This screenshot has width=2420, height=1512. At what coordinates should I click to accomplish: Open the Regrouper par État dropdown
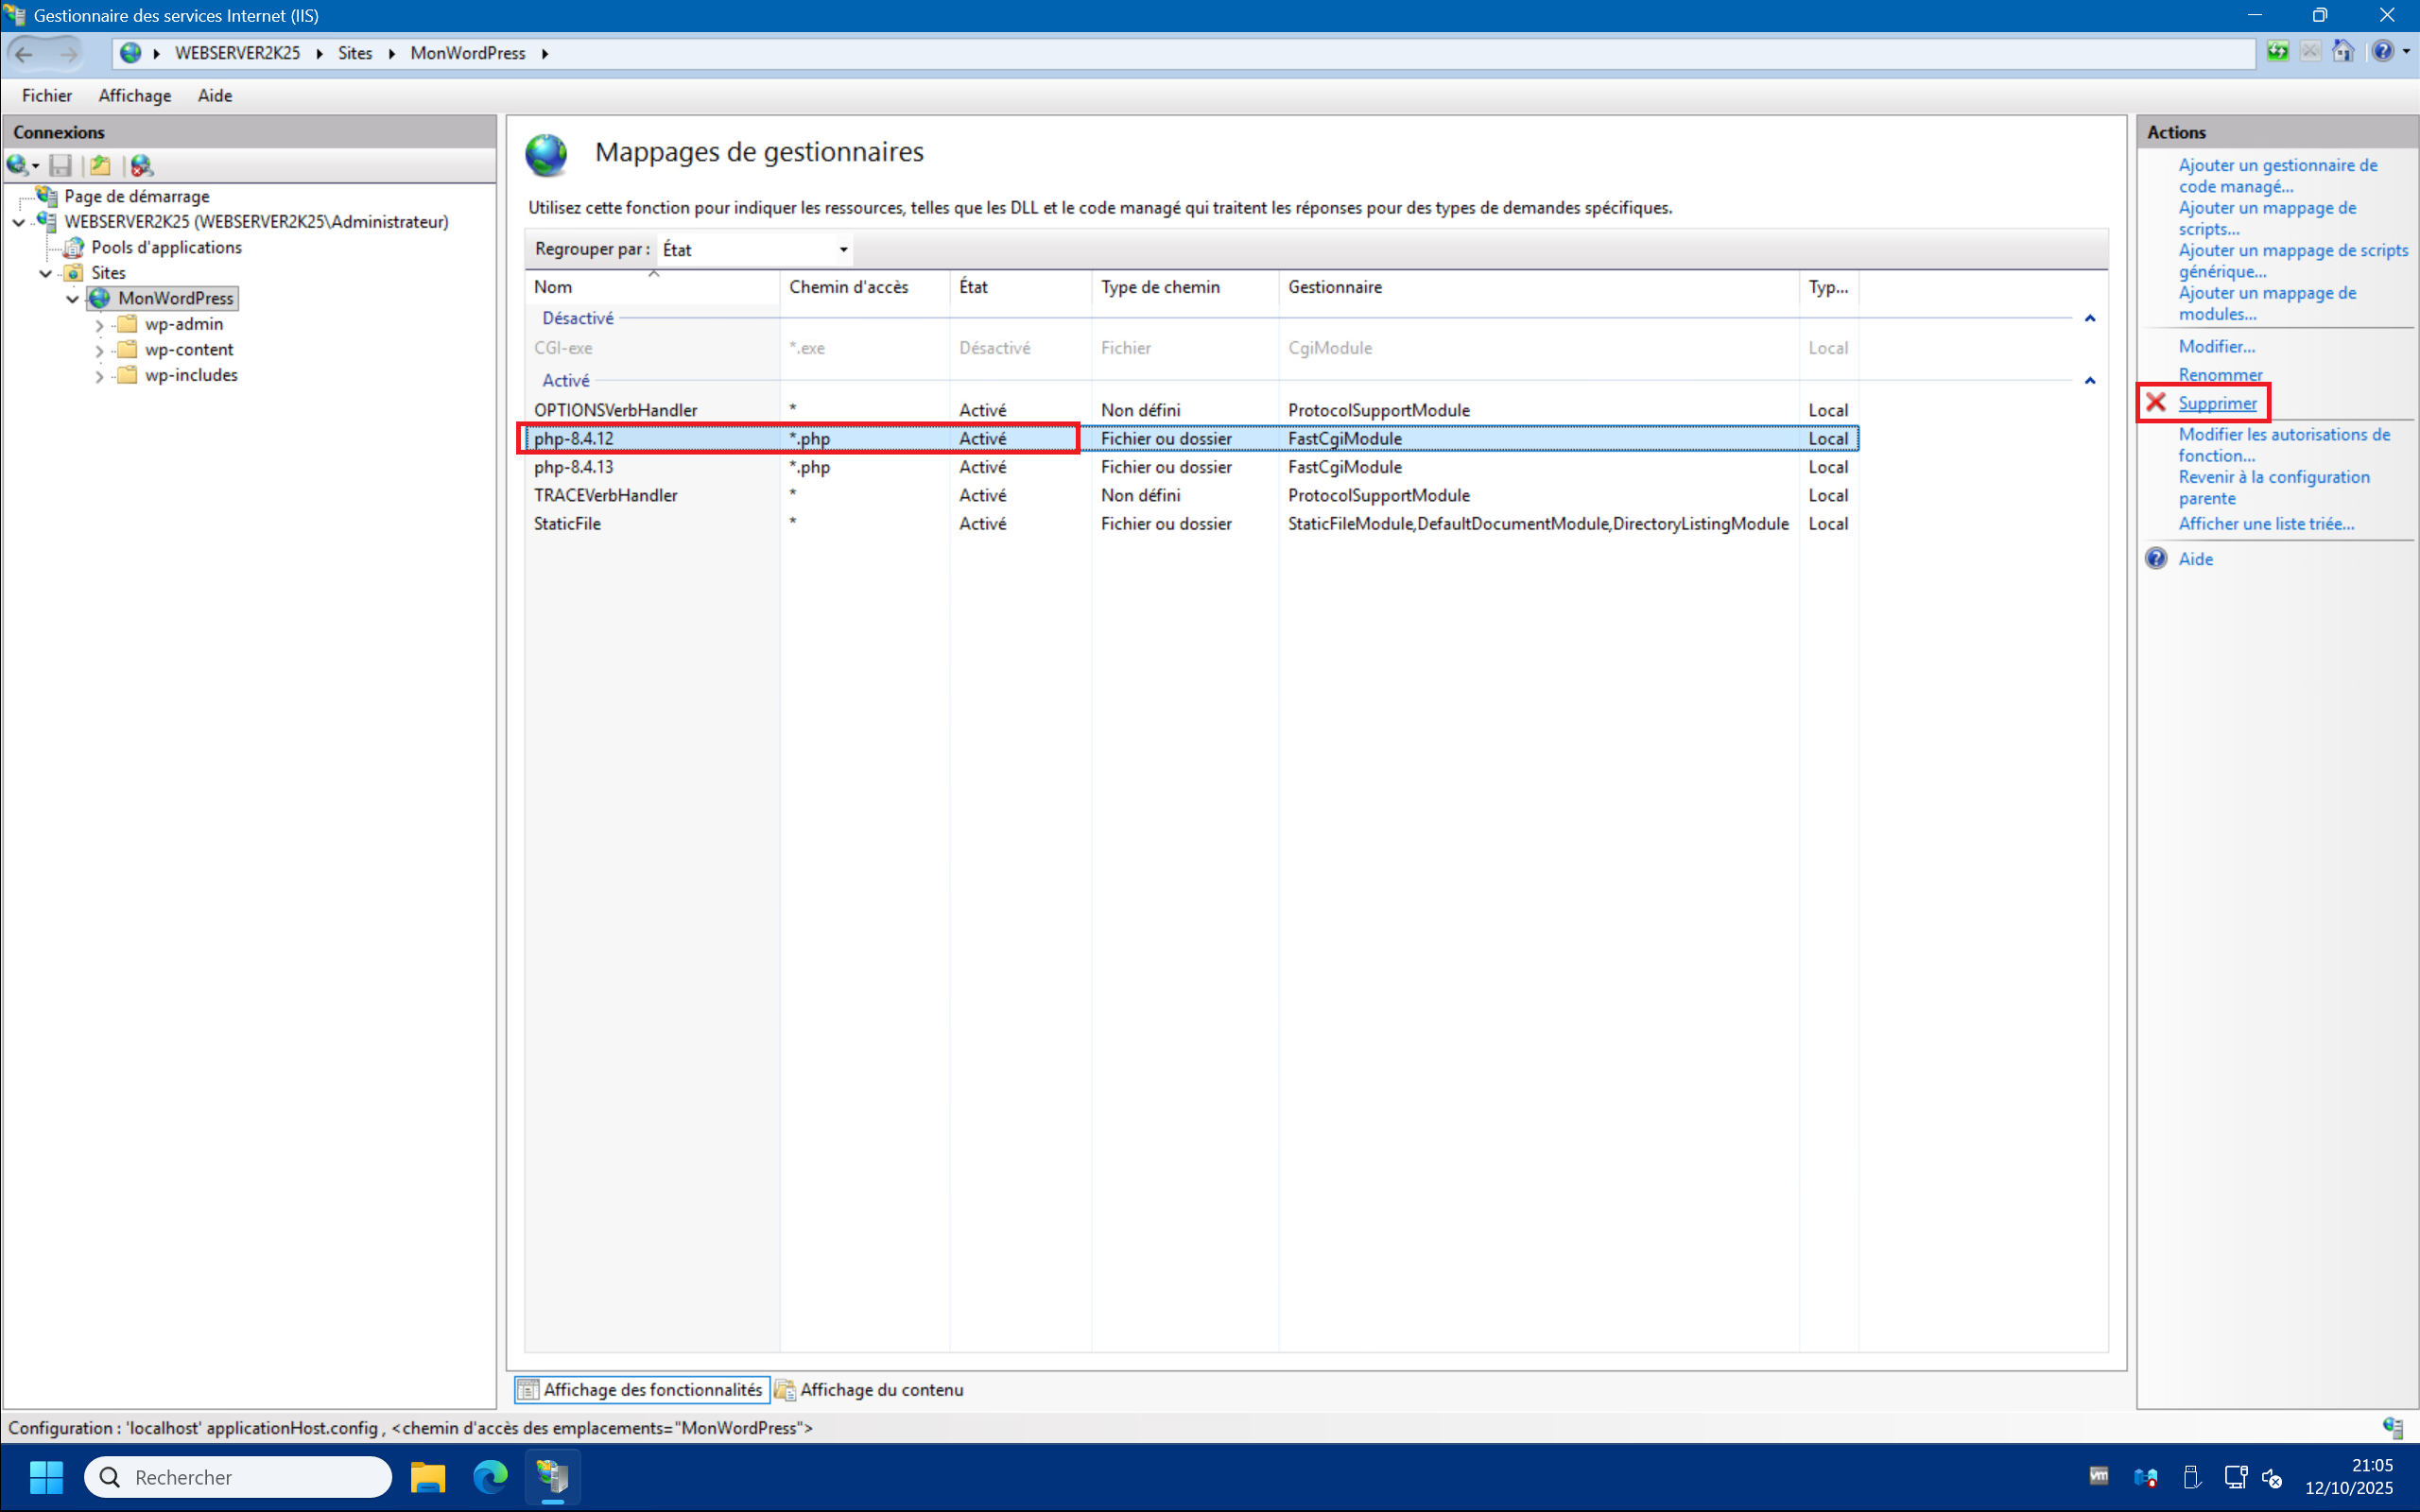(x=843, y=250)
